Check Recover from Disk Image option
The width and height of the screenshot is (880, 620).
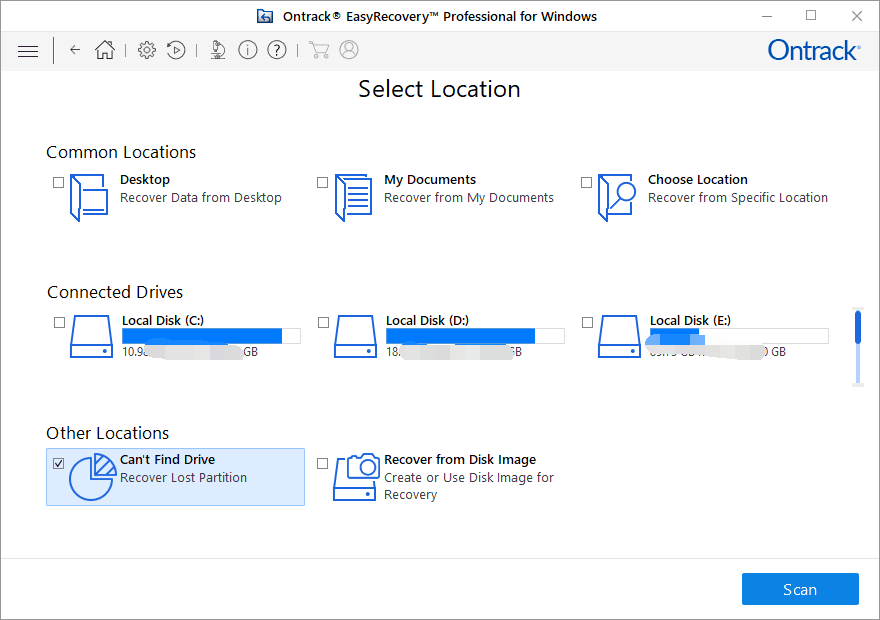(322, 463)
